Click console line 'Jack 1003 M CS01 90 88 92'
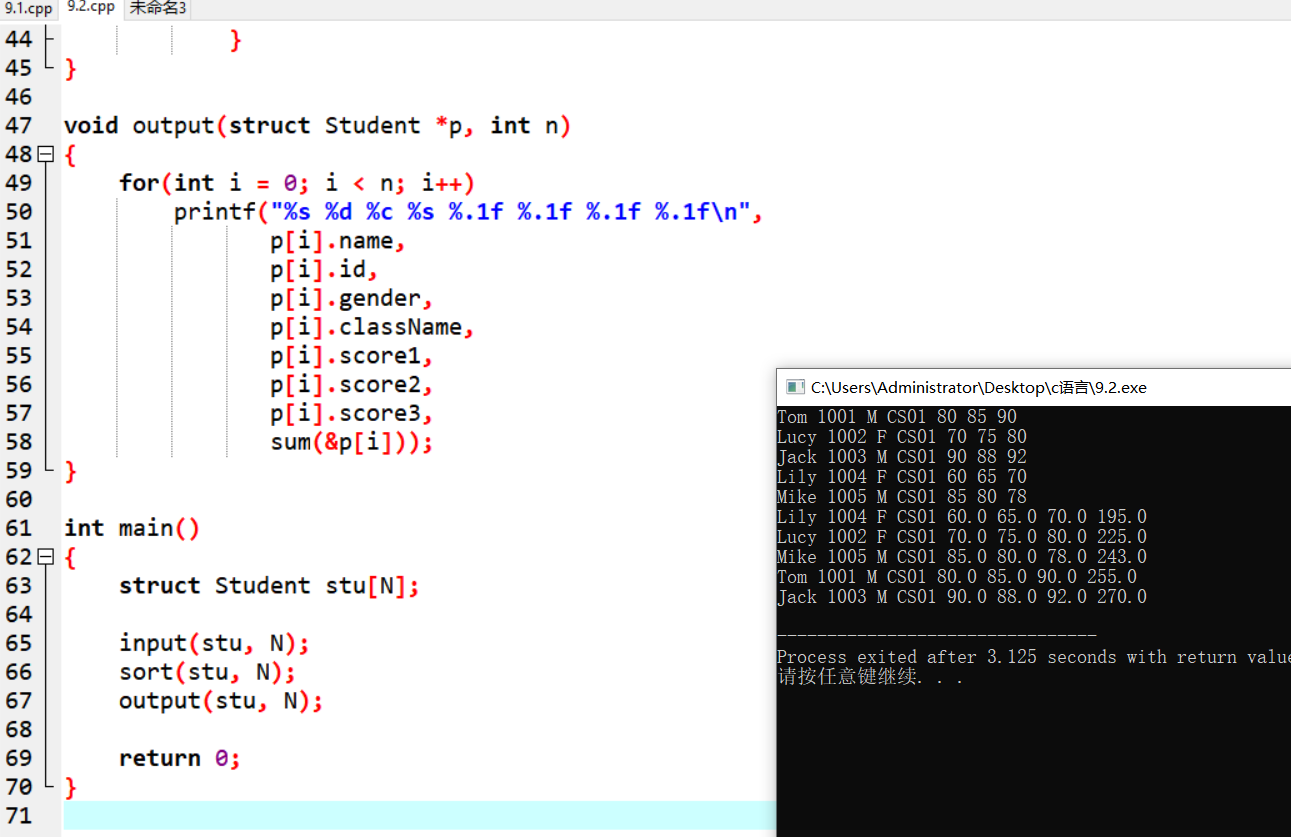1291x837 pixels. (902, 457)
